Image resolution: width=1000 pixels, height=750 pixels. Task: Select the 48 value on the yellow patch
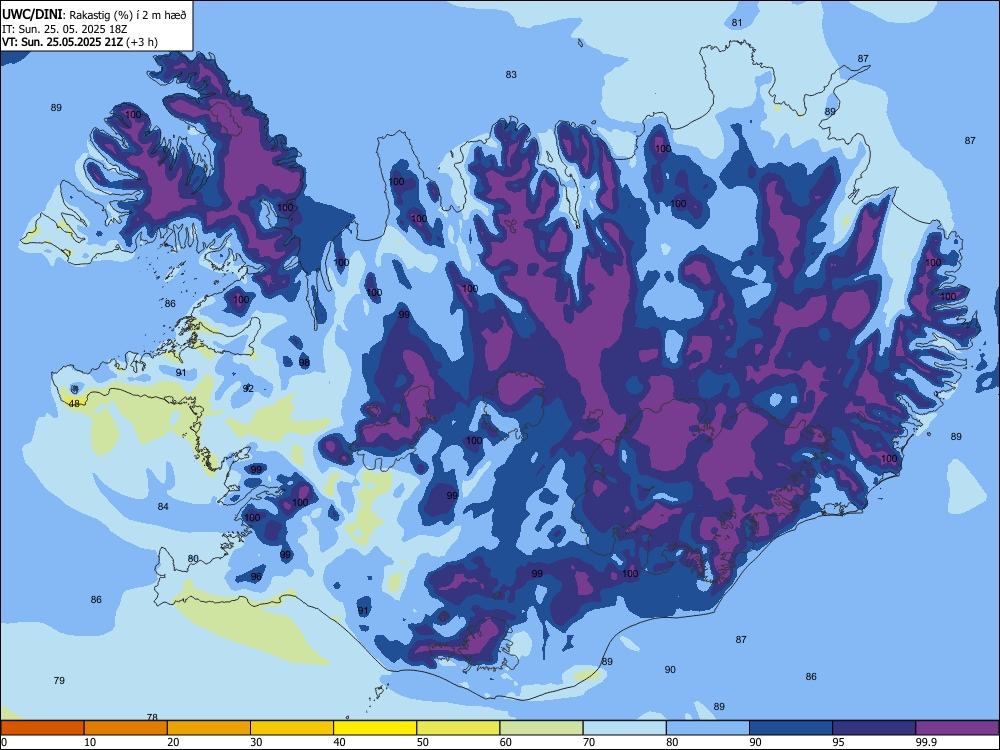tap(75, 404)
